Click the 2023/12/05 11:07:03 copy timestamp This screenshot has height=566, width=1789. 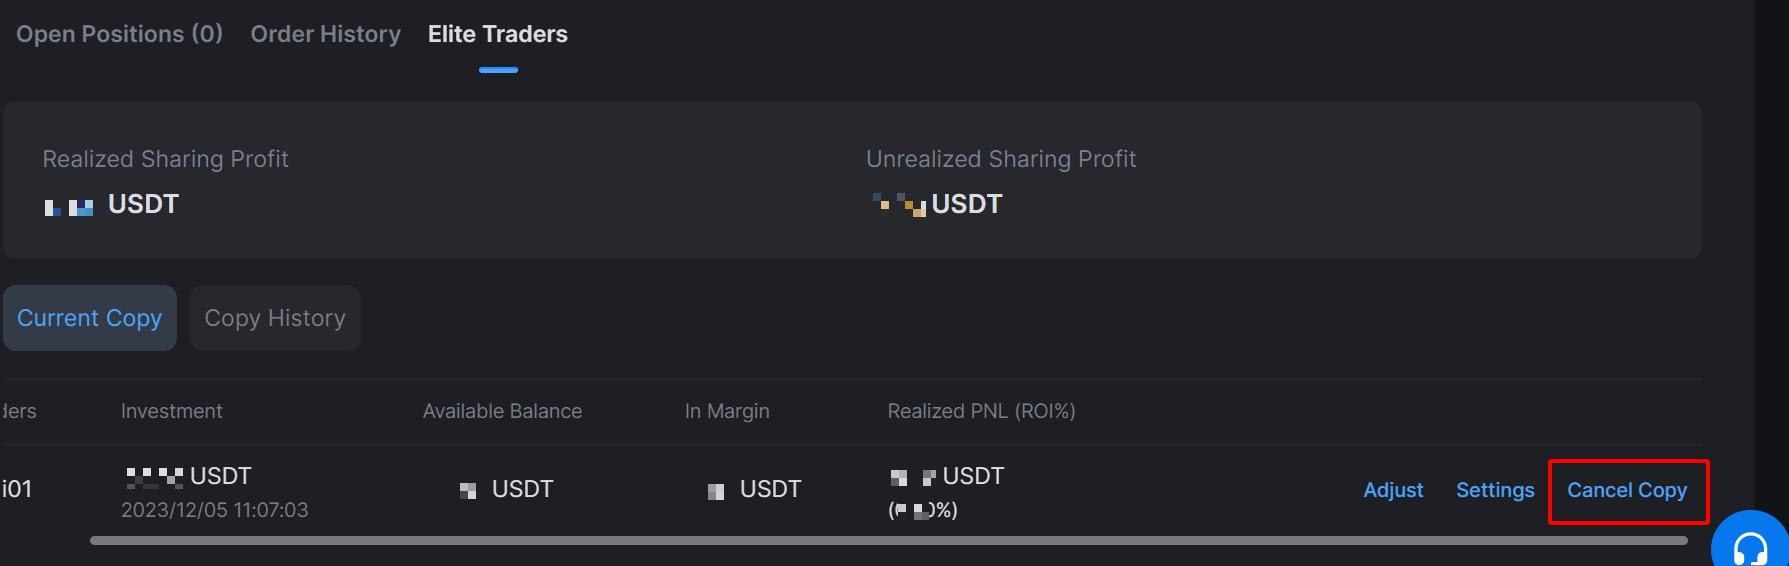click(215, 510)
